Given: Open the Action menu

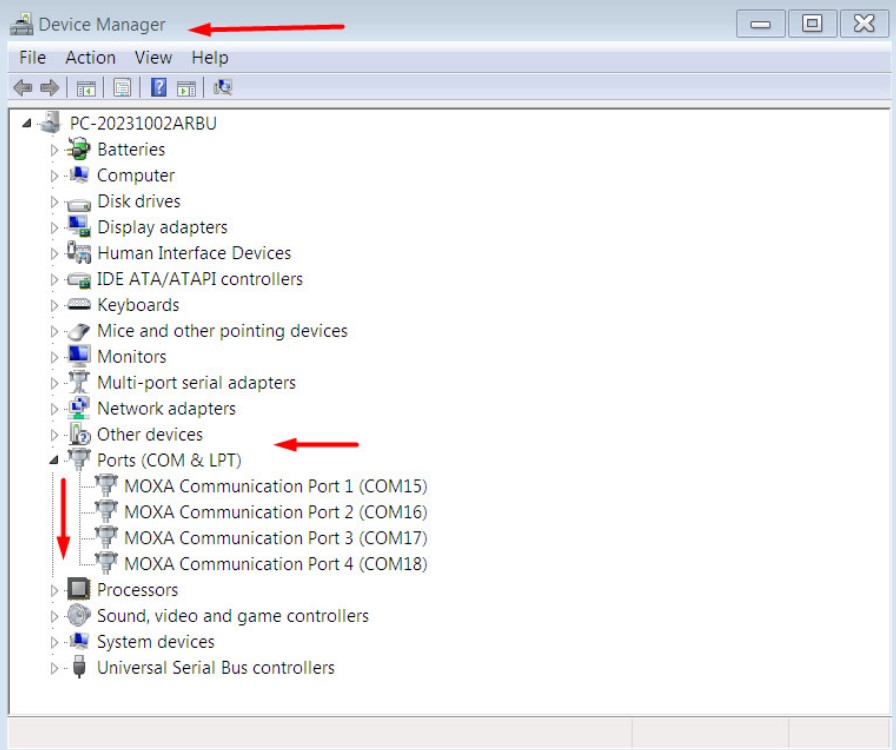Looking at the screenshot, I should coord(90,58).
